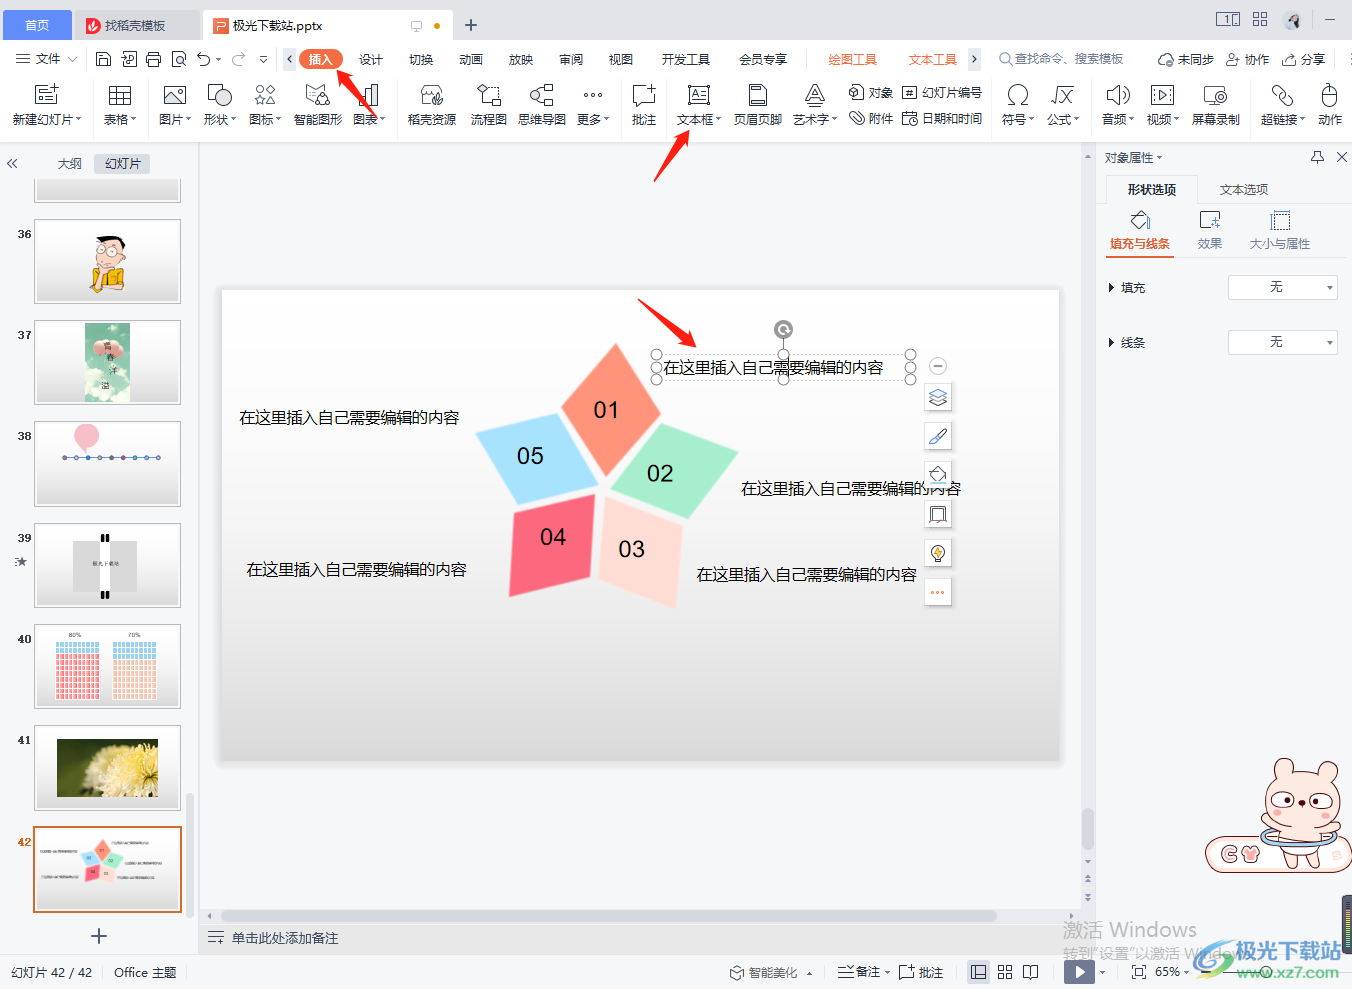Click the add slide plus button below thumbnails
Screen dimensions: 1352x989
(99, 936)
